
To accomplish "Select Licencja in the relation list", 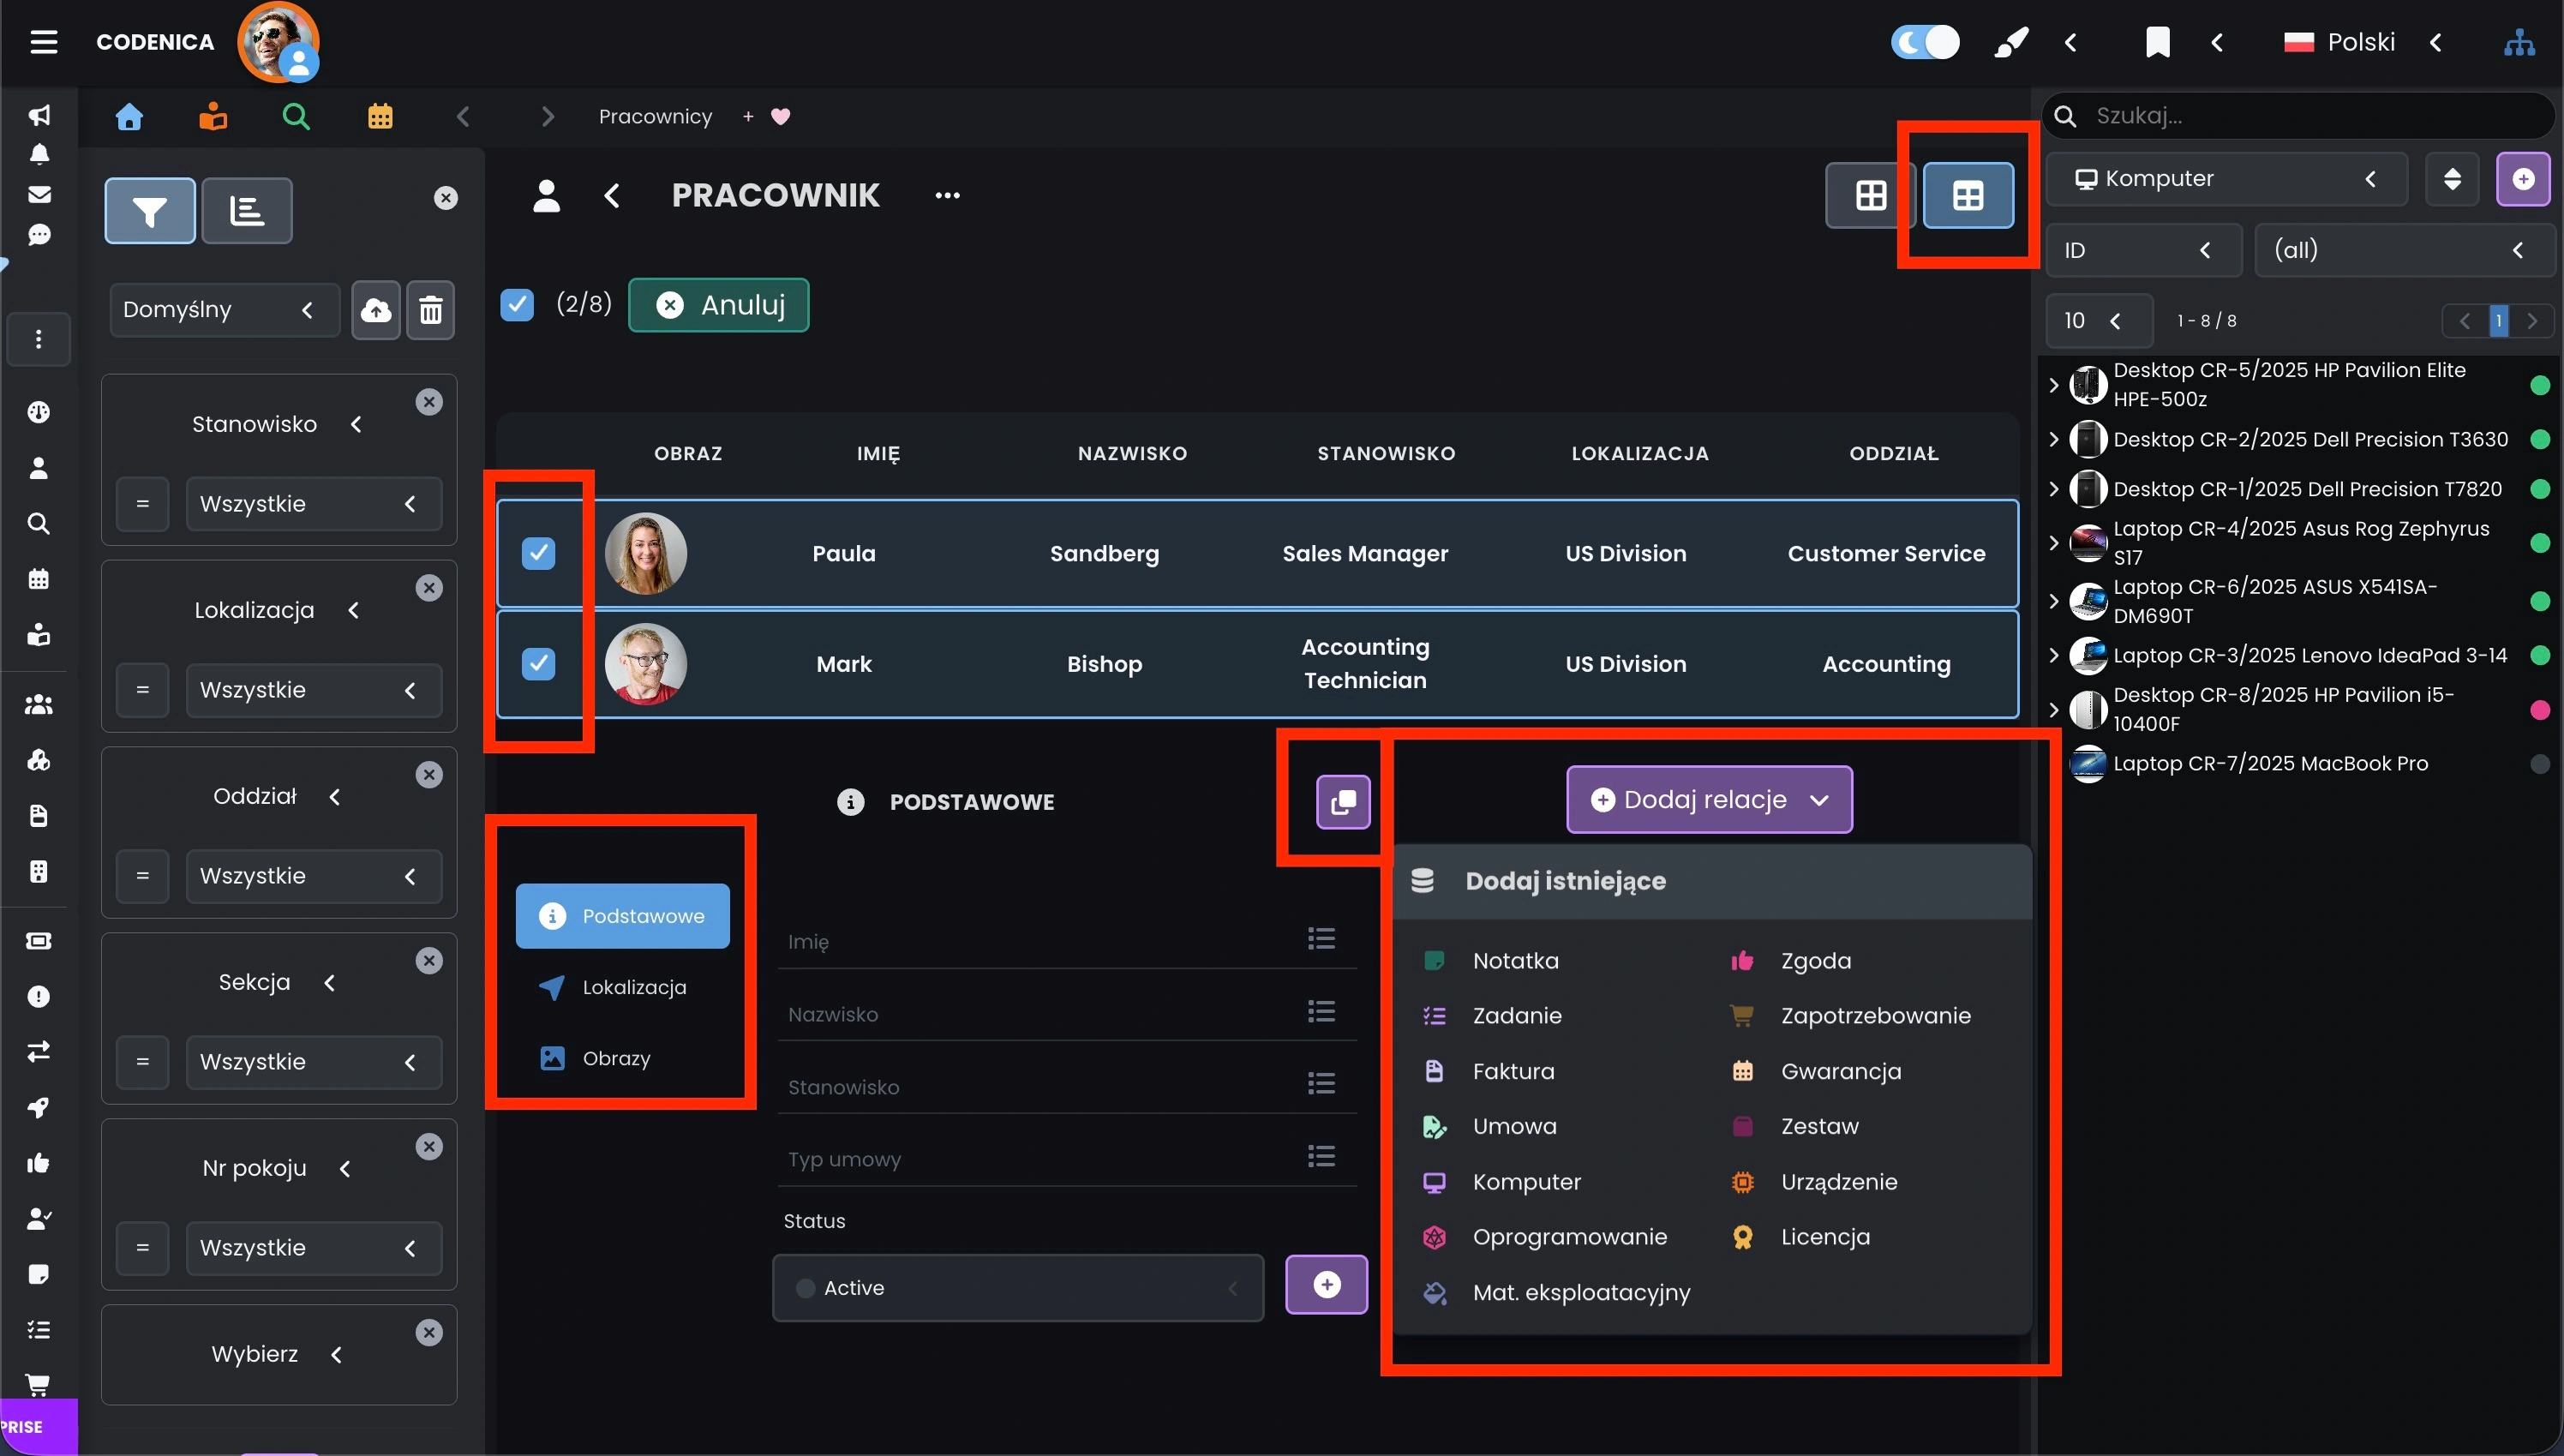I will click(1824, 1237).
